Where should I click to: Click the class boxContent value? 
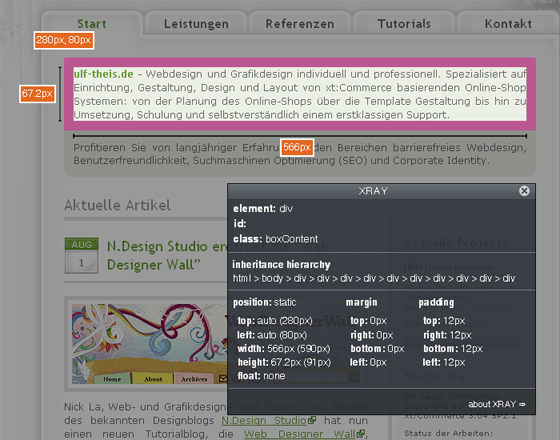(x=291, y=239)
